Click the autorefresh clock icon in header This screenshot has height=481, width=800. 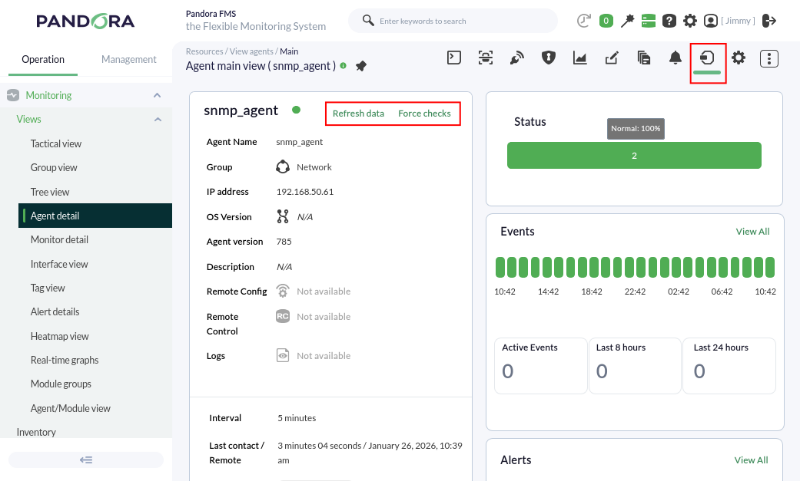(x=584, y=21)
